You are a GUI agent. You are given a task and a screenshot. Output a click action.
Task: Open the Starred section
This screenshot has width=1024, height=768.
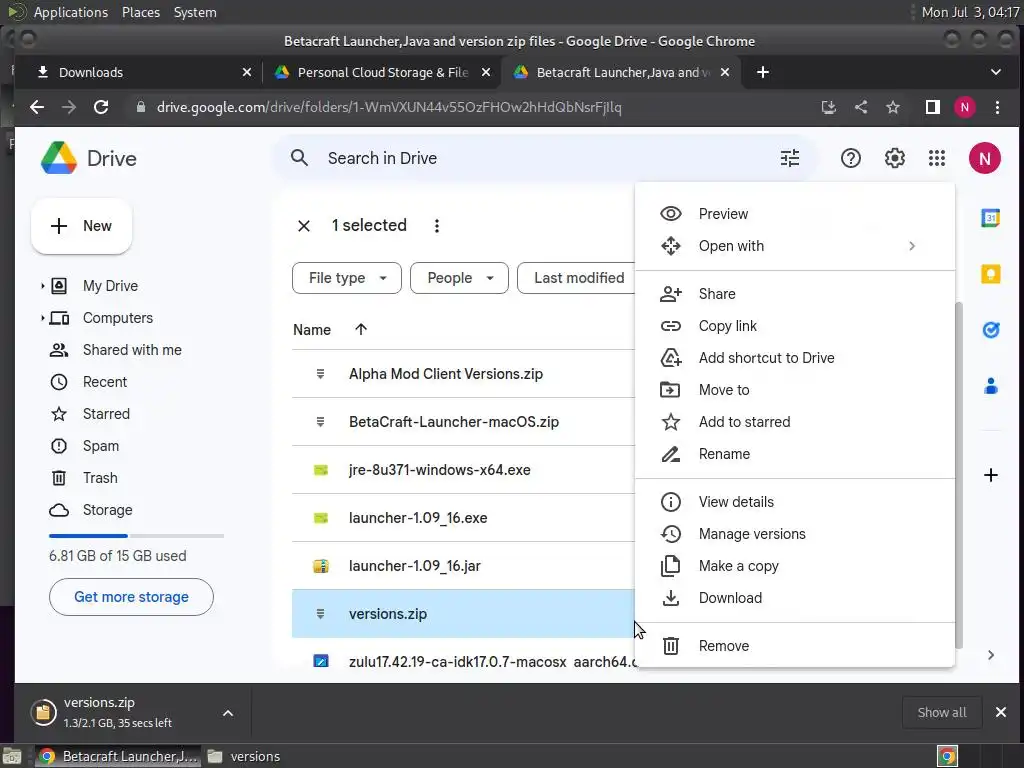106,414
